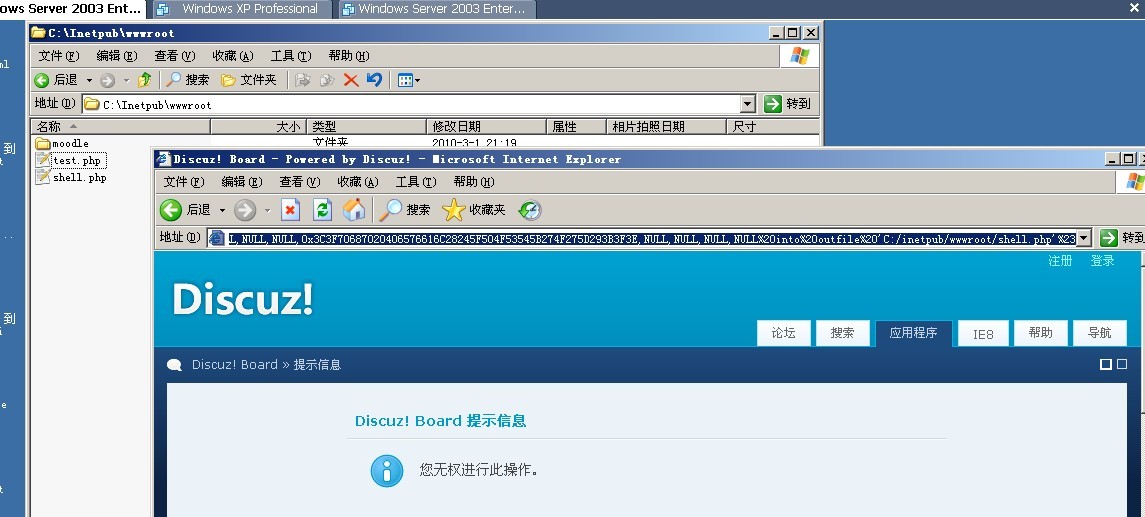Sort by 类型 column header
The height and width of the screenshot is (517, 1145).
click(x=367, y=126)
